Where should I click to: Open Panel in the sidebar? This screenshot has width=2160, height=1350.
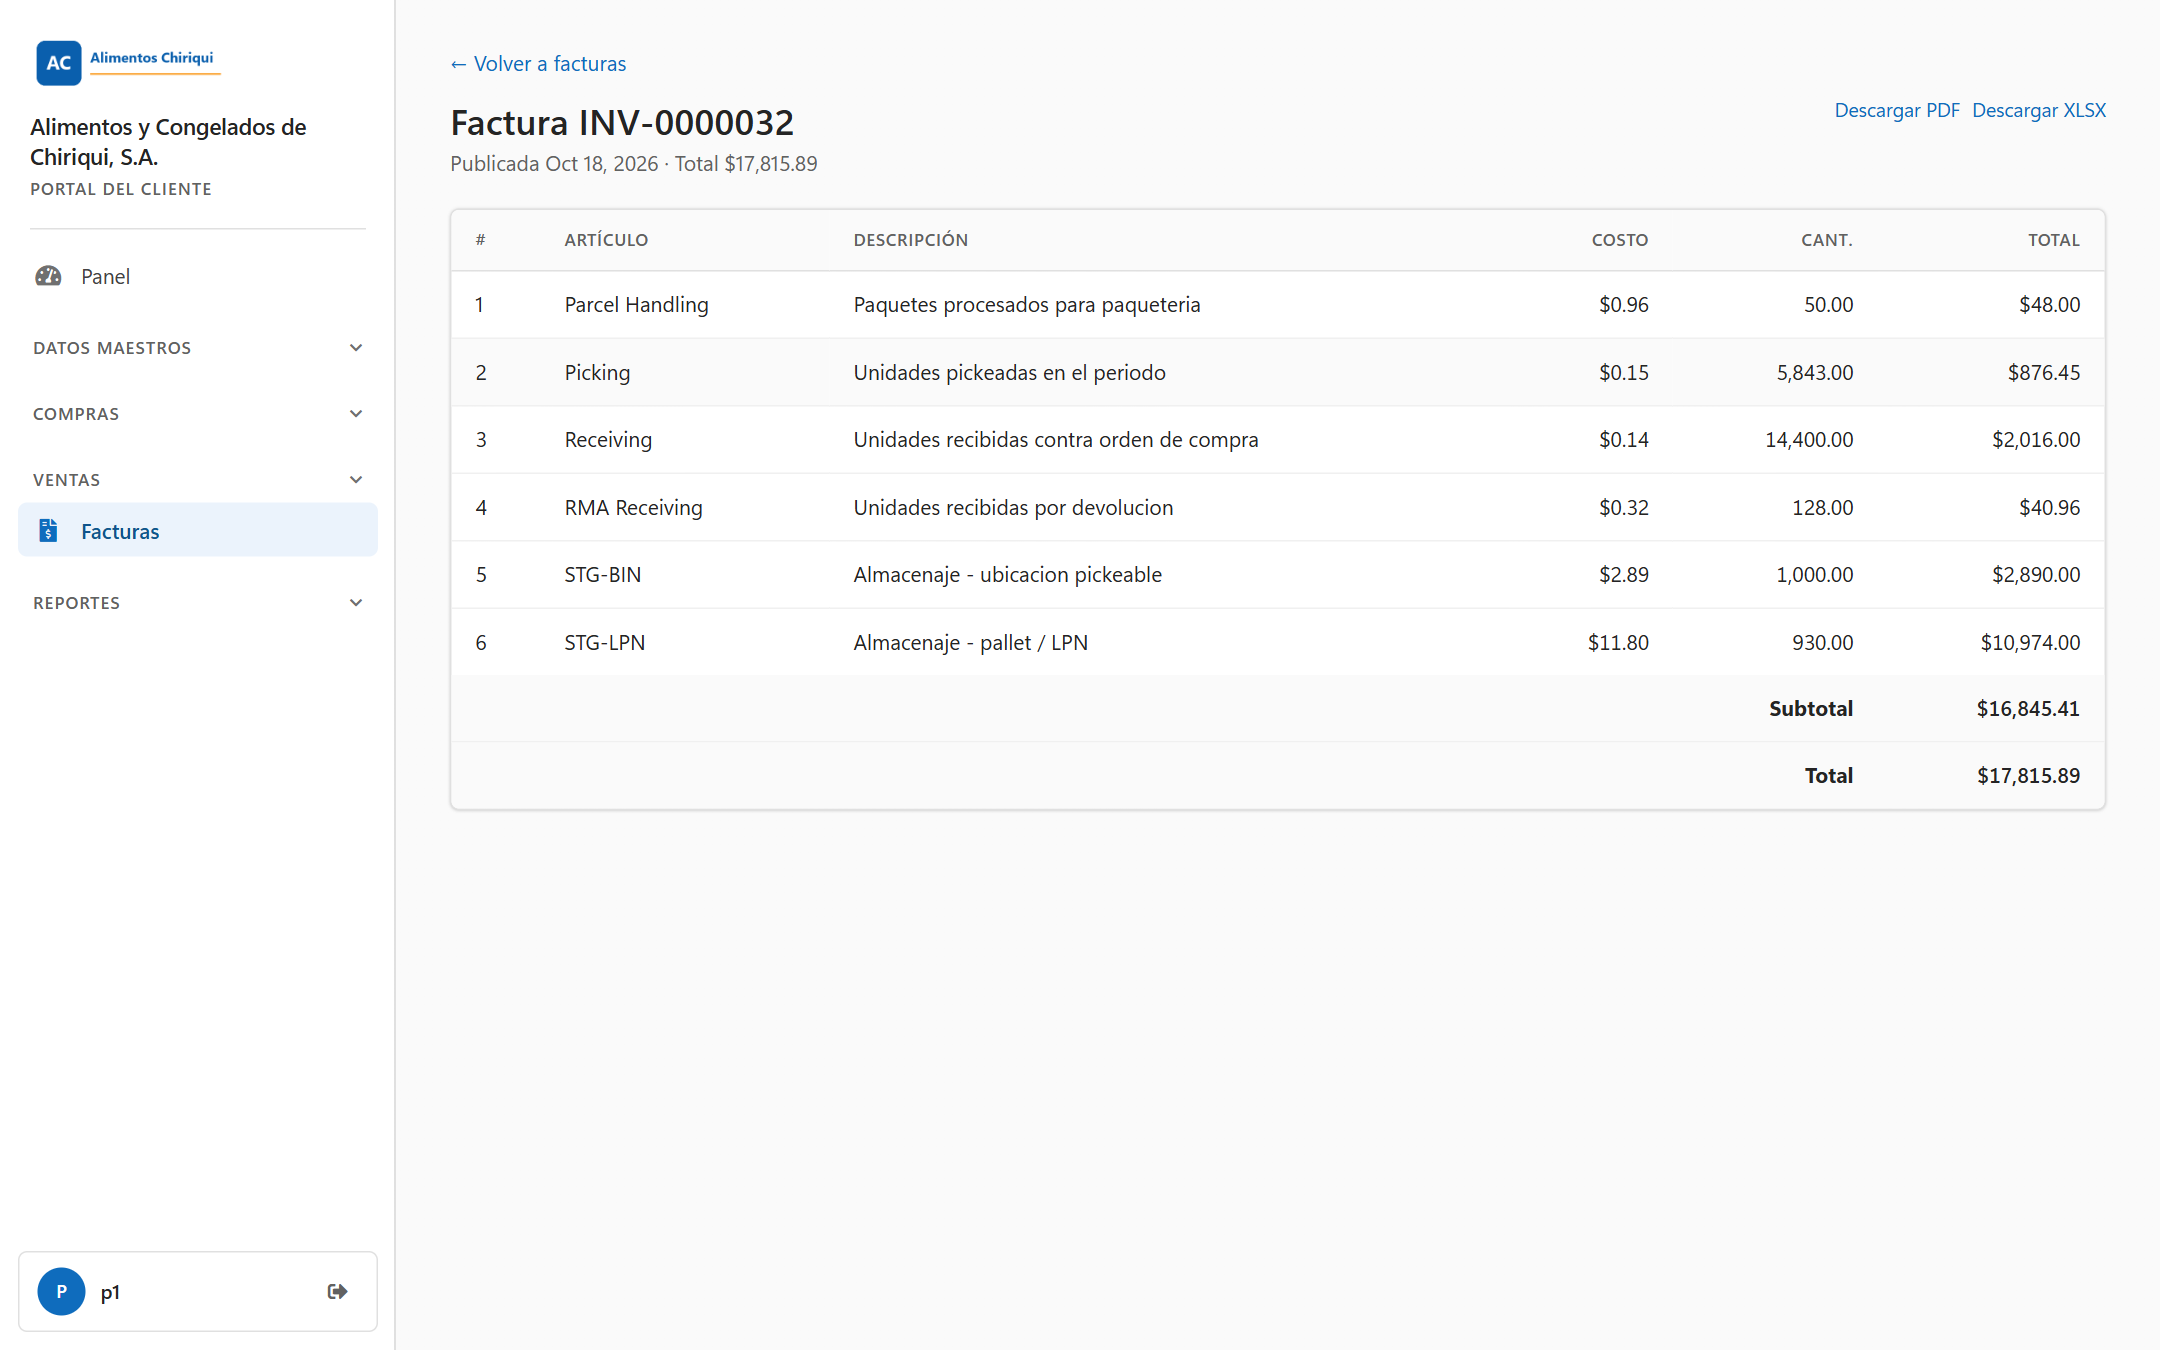click(198, 276)
